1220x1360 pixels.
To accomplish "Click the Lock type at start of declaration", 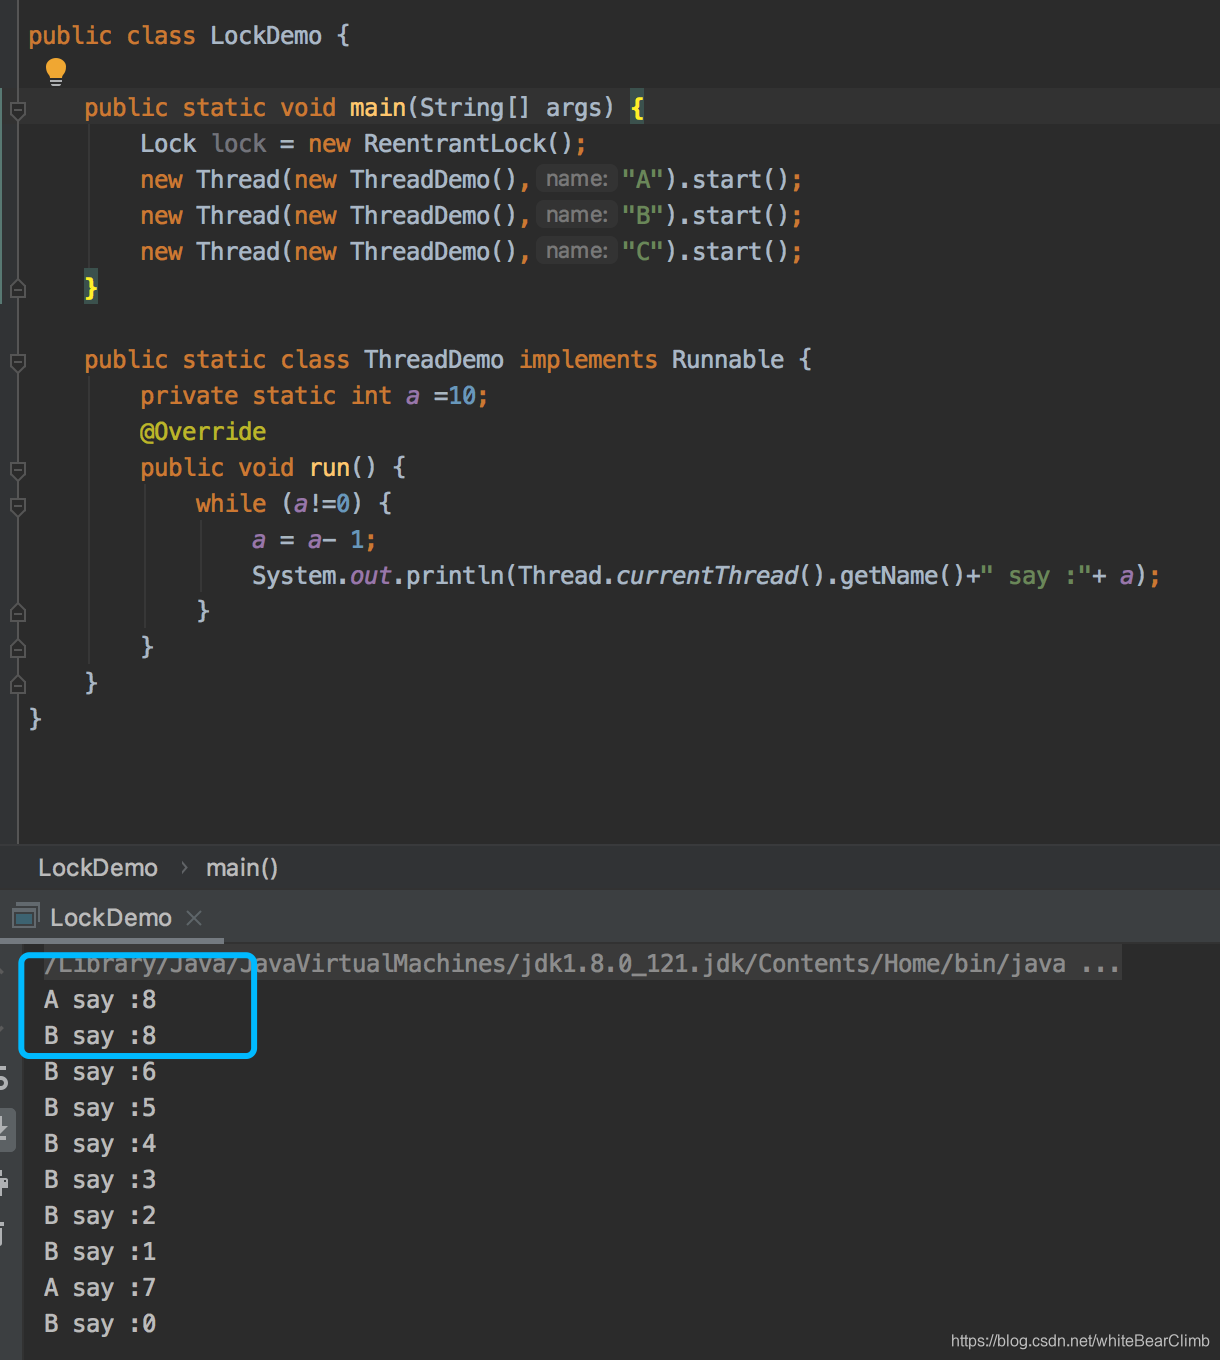I will (168, 144).
